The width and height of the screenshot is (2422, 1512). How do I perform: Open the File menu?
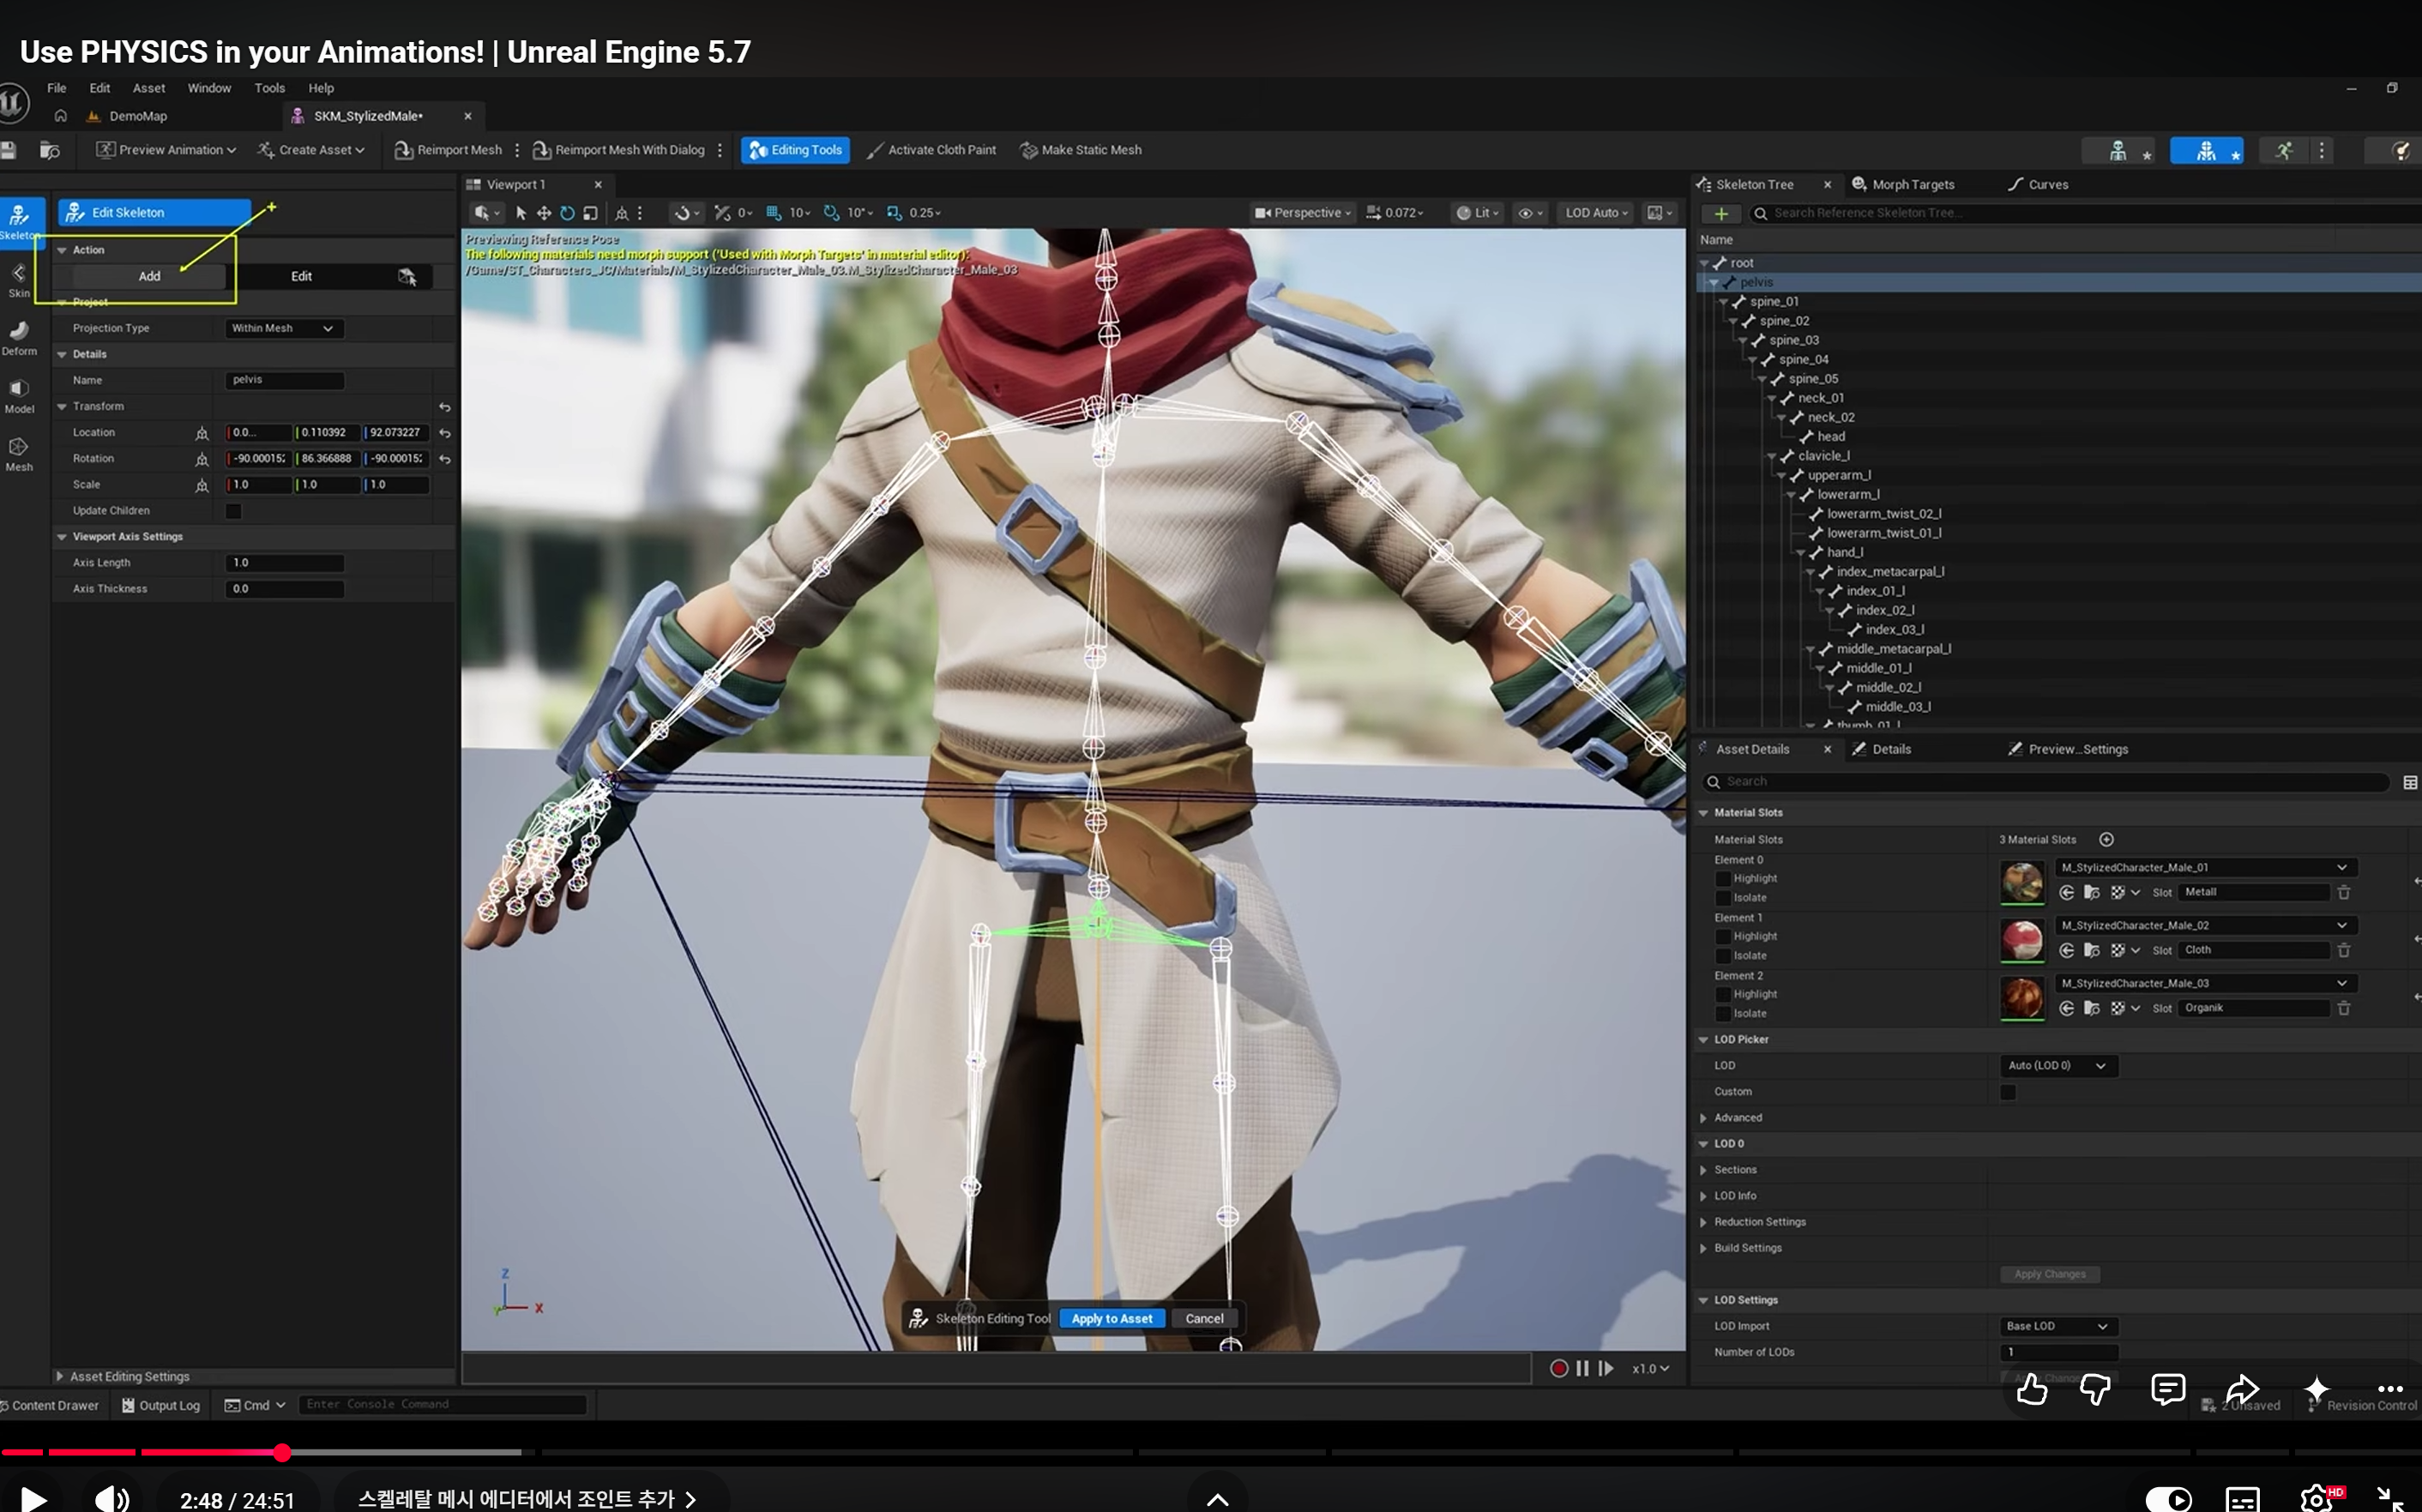[57, 88]
